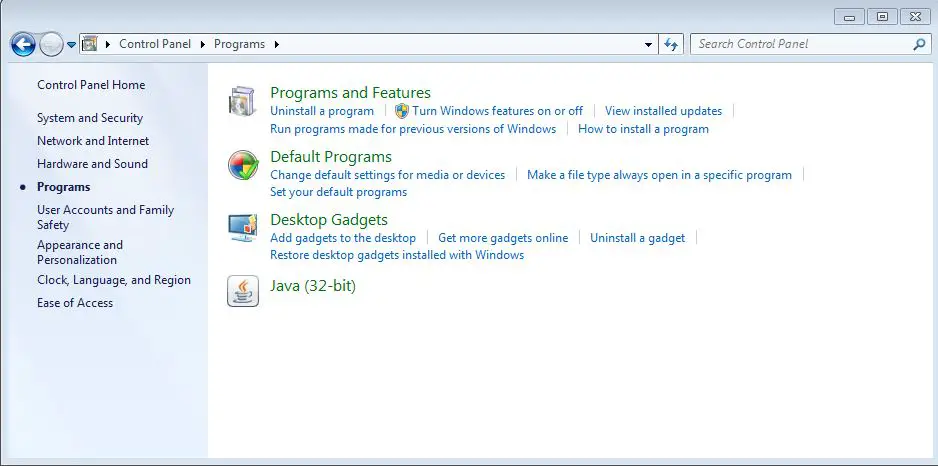Open the address bar history dropdown
This screenshot has width=938, height=466.
[x=648, y=45]
